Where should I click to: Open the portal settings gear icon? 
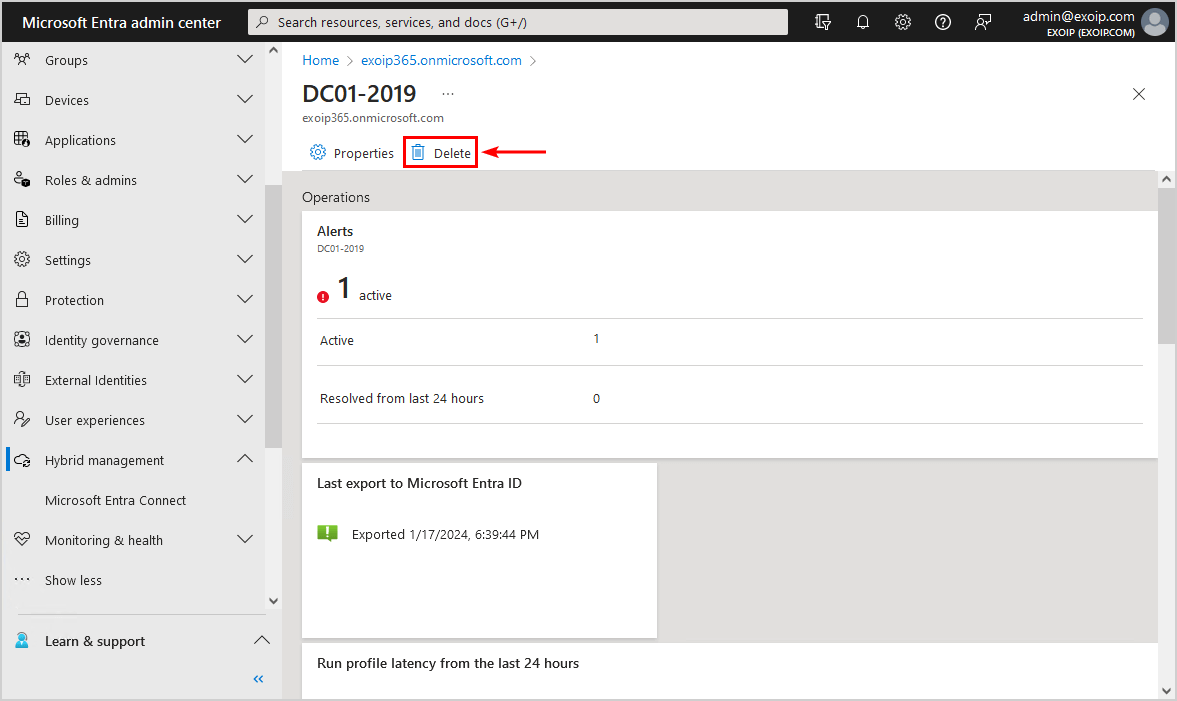click(x=903, y=22)
